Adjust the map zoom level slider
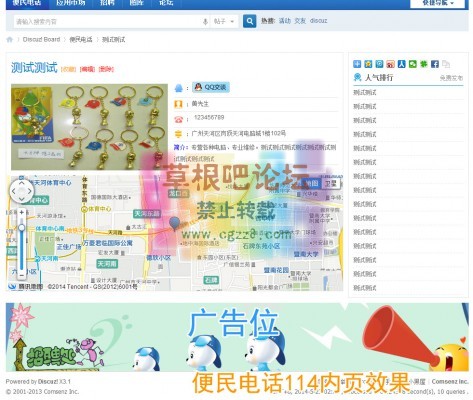The height and width of the screenshot is (400, 473). click(x=21, y=228)
